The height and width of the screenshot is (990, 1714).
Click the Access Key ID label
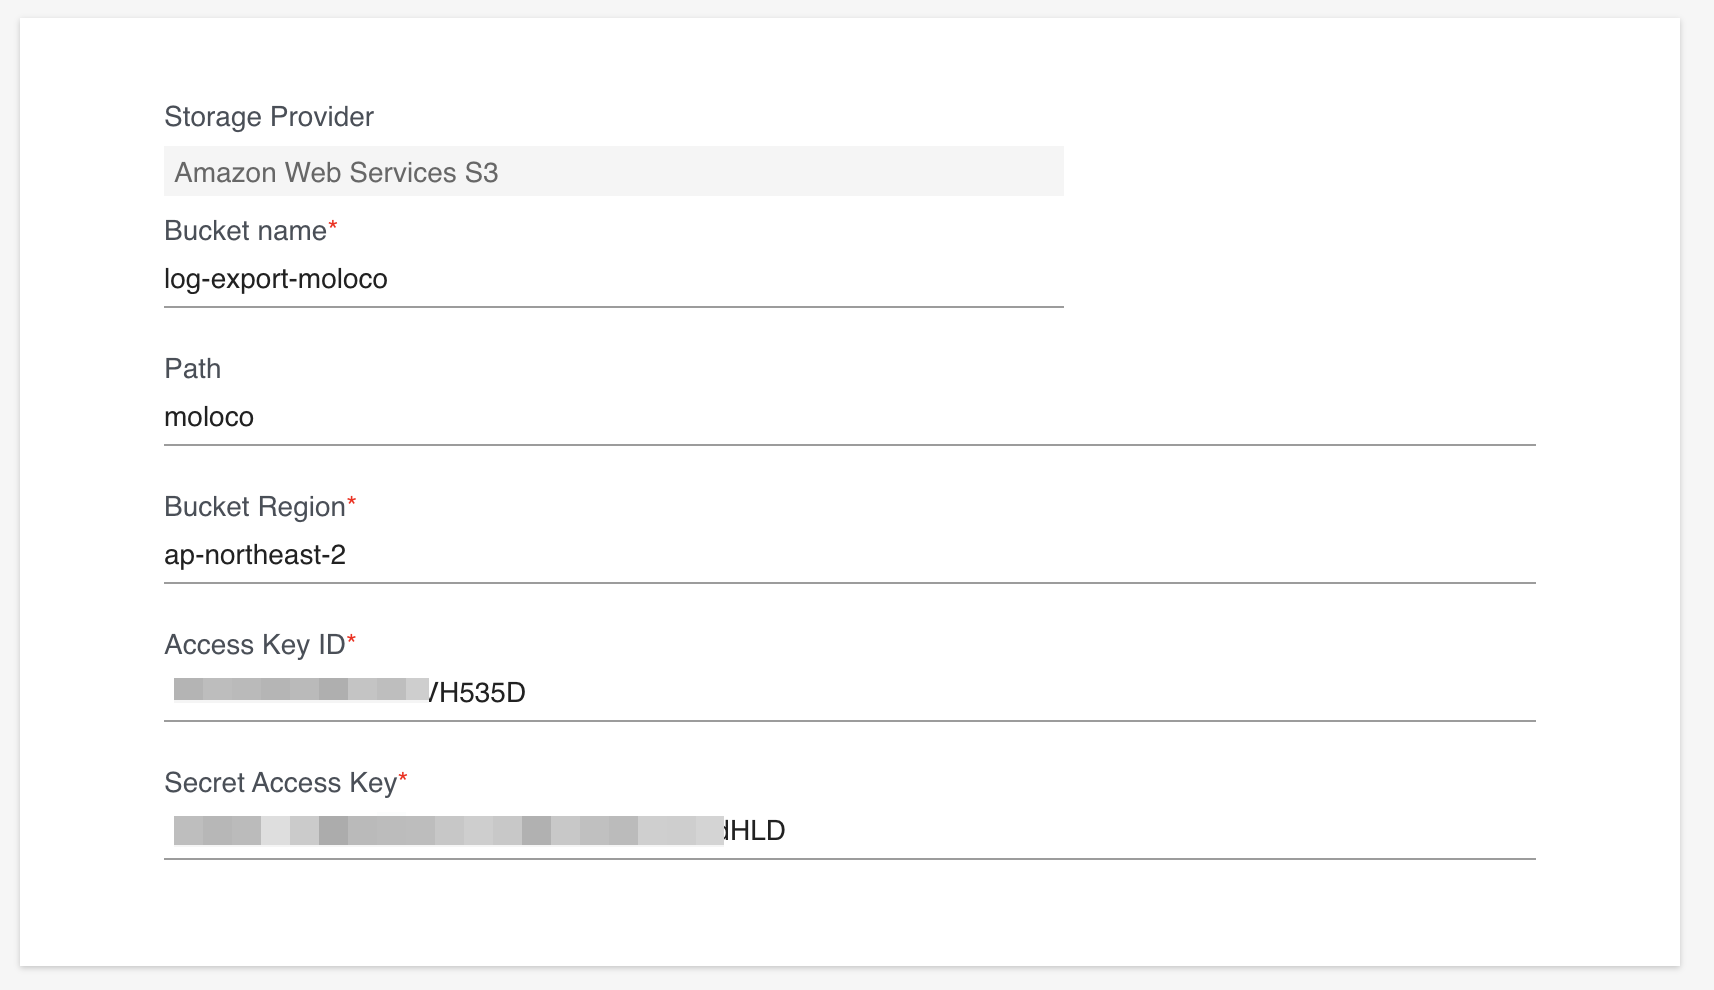click(254, 645)
